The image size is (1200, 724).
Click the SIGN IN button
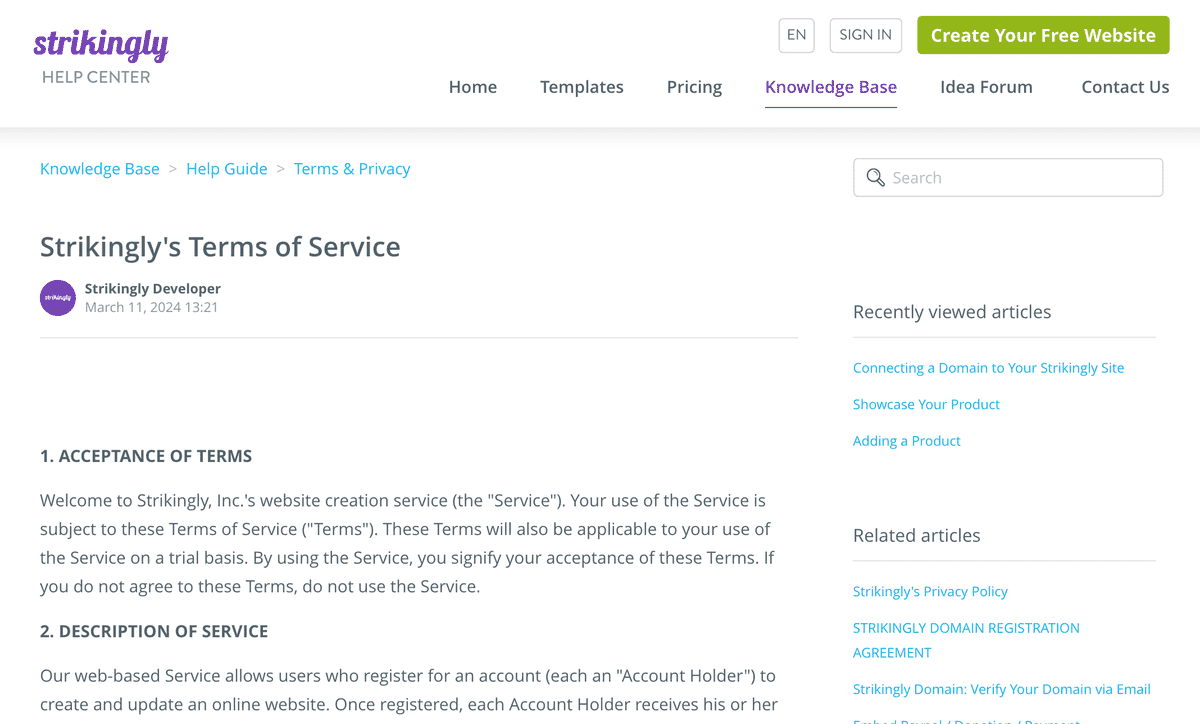[x=865, y=35]
